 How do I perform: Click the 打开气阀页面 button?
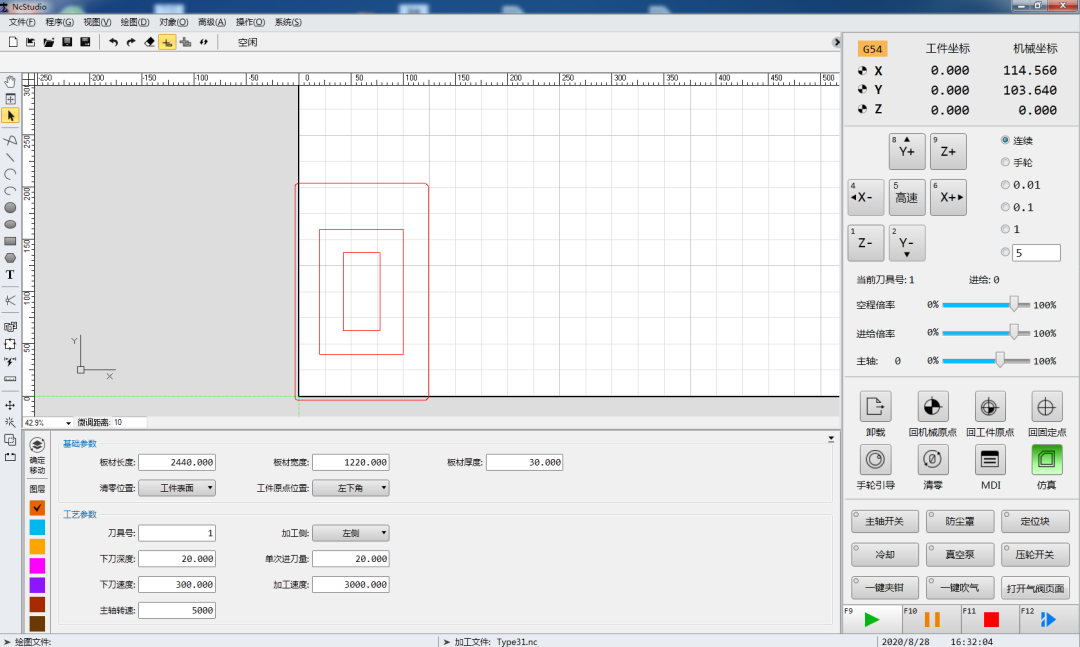pos(1036,587)
